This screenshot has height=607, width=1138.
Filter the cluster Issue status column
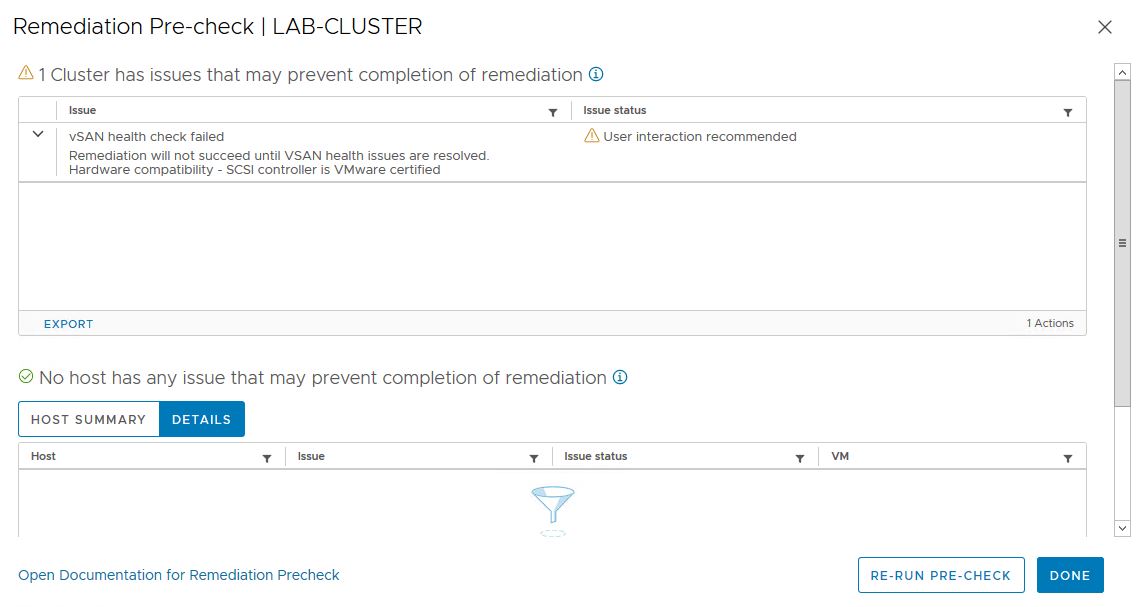point(1068,113)
